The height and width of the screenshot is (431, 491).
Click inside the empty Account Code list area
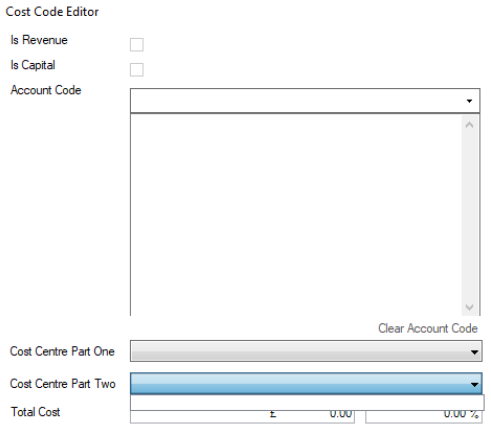coord(296,215)
